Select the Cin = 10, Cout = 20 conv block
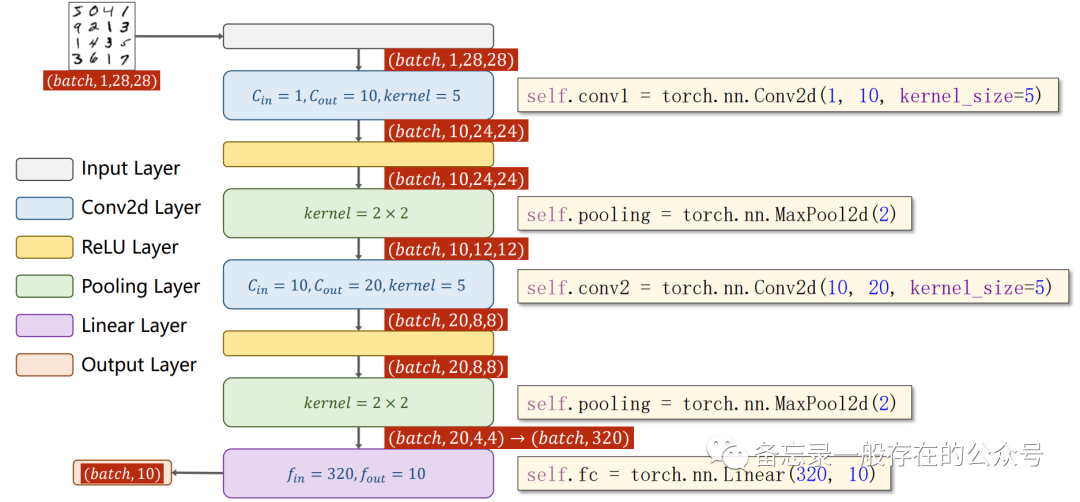The width and height of the screenshot is (1080, 502). [x=358, y=284]
